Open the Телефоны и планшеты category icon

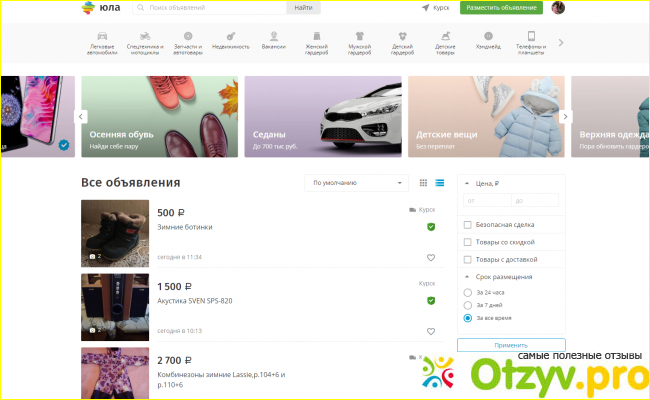(x=531, y=37)
